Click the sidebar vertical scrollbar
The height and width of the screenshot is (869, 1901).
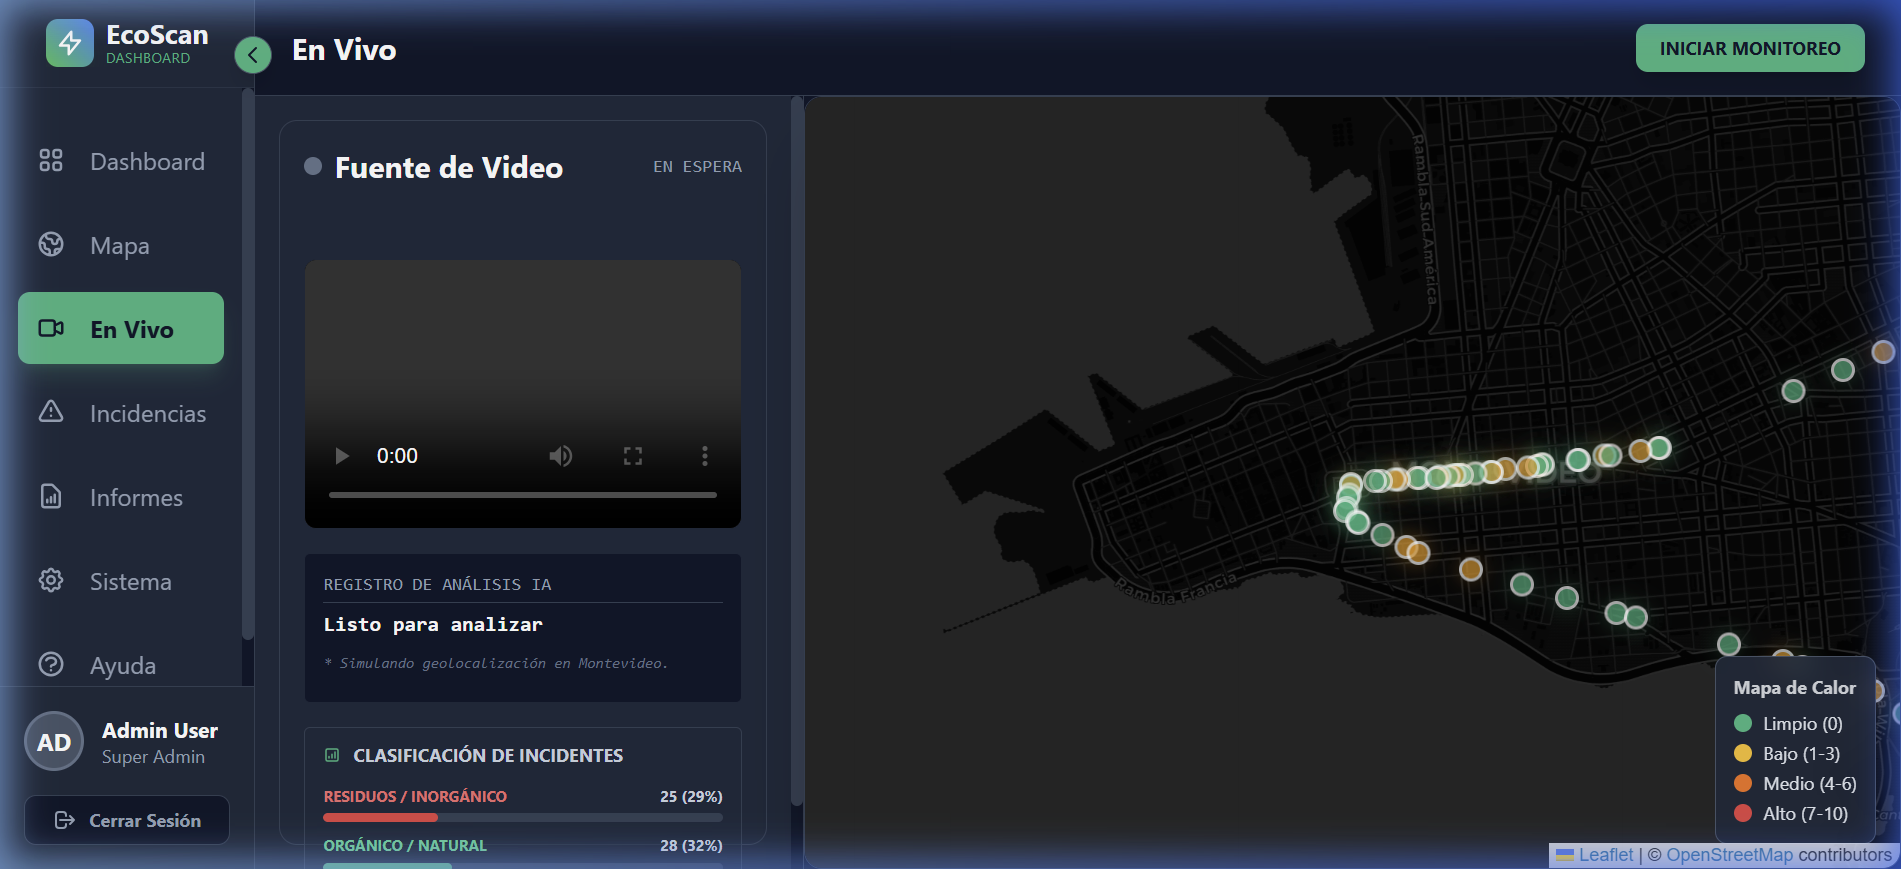tap(248, 365)
